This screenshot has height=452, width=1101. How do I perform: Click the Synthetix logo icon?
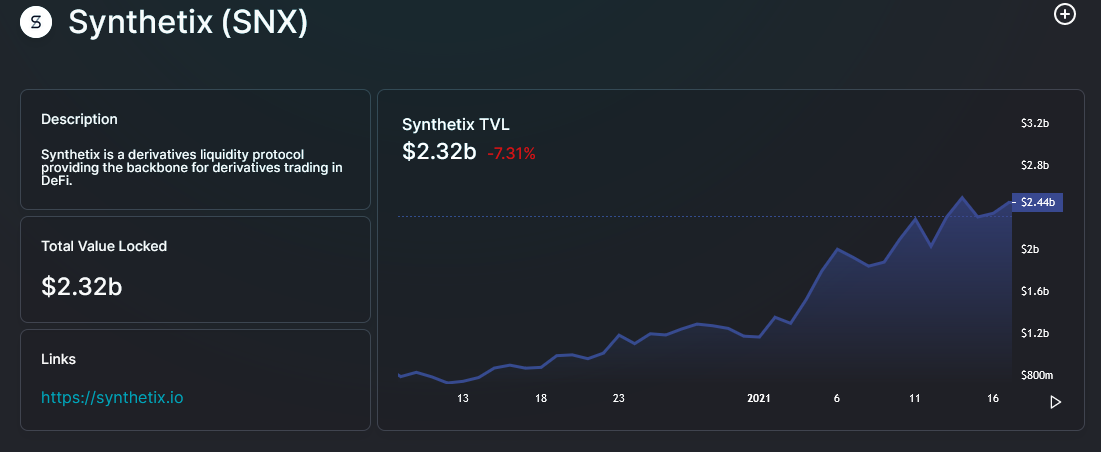[x=37, y=23]
